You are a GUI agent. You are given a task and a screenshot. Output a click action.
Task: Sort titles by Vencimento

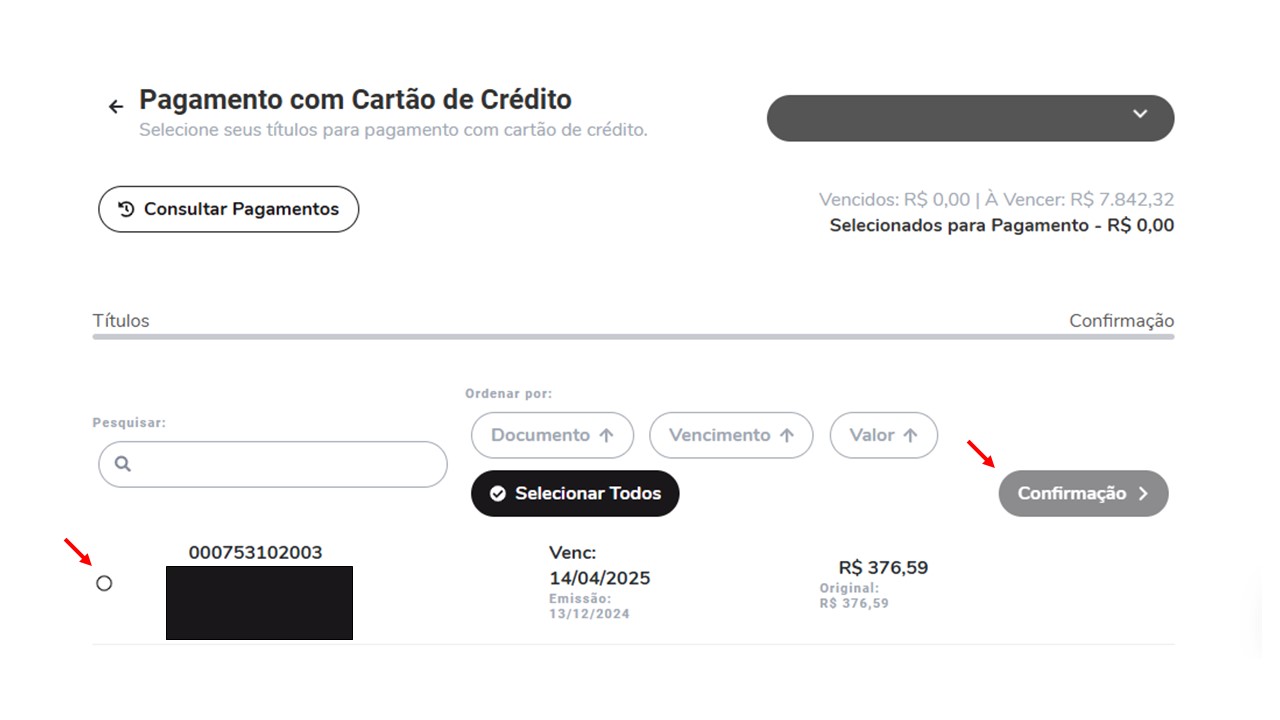[x=731, y=436]
